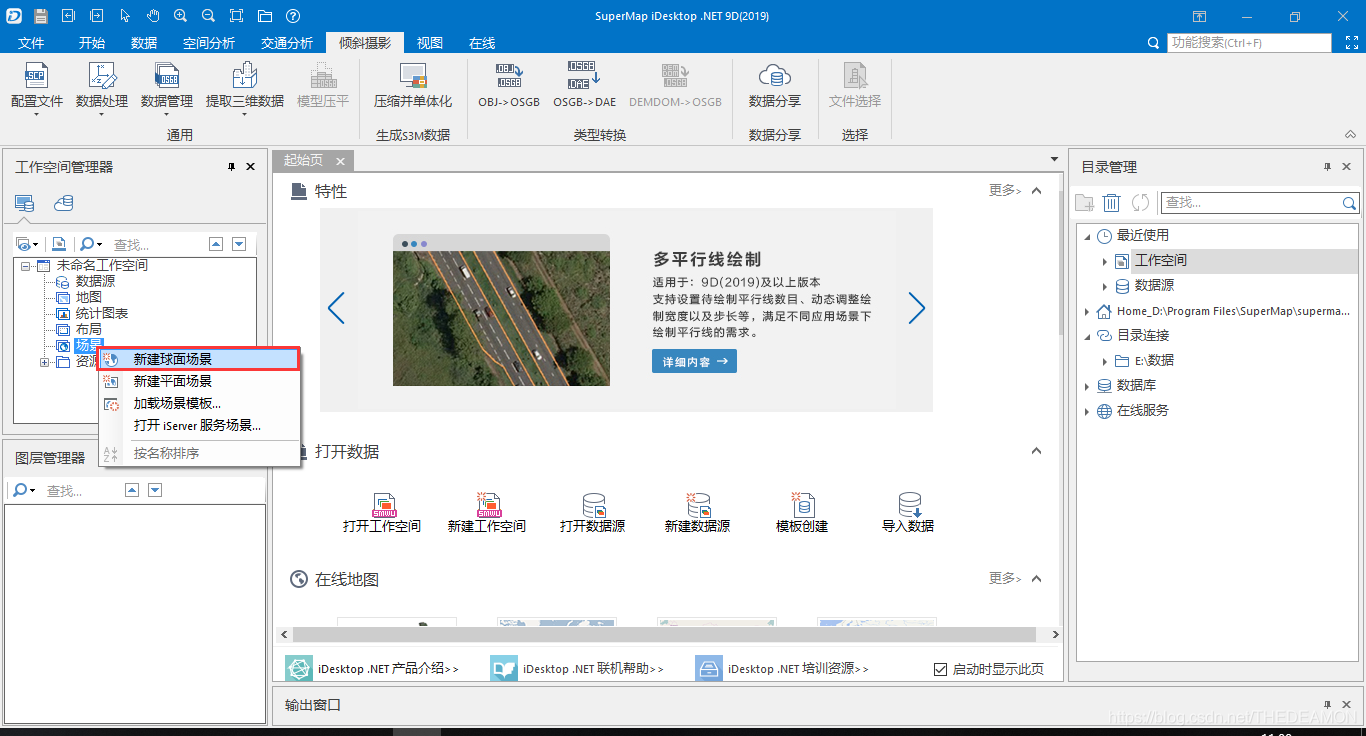Switch to cloud data icon in workspace manager
This screenshot has width=1366, height=736.
[x=64, y=203]
